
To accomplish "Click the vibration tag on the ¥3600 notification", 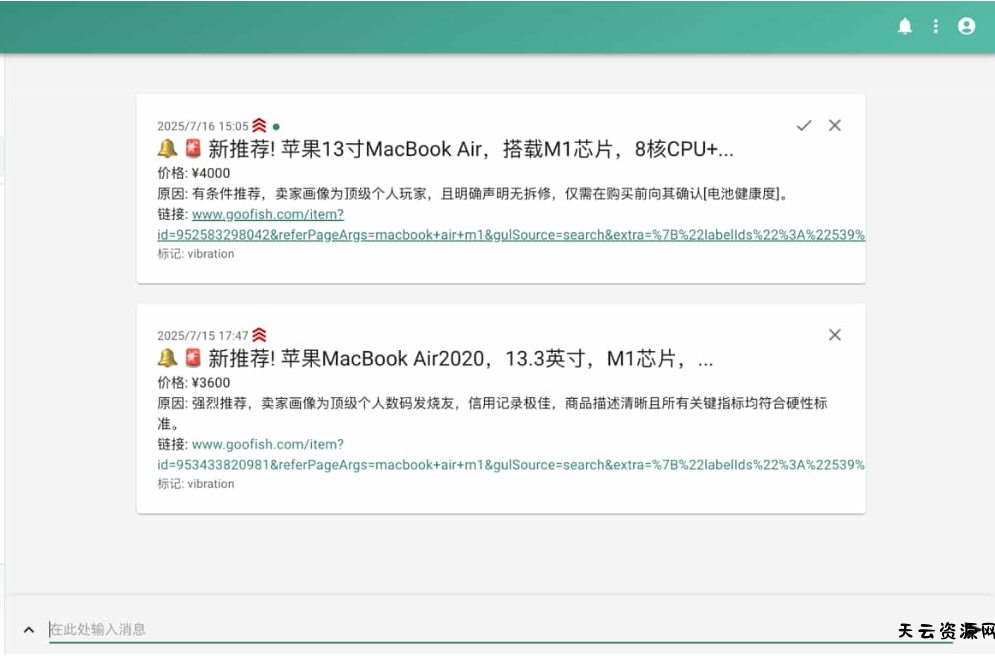I will pyautogui.click(x=210, y=484).
